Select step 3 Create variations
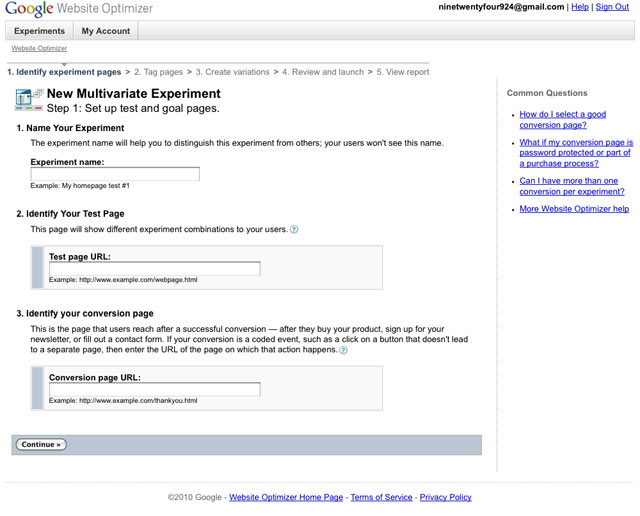Screen dimensions: 640x516 click(x=232, y=72)
